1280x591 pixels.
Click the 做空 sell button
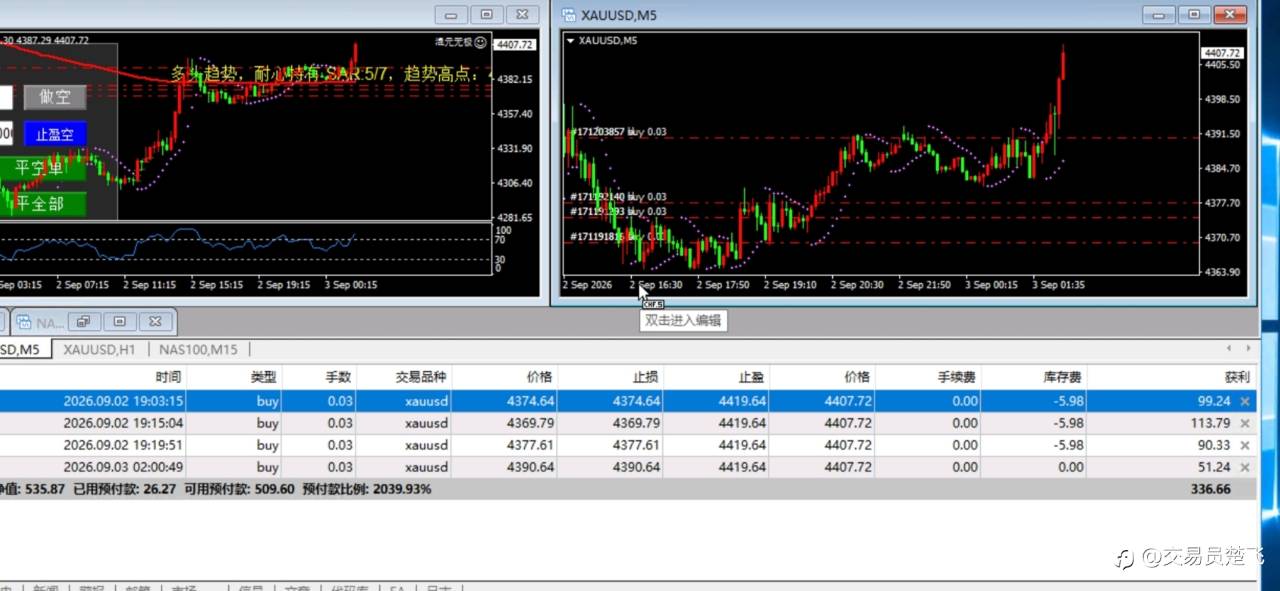pyautogui.click(x=55, y=97)
